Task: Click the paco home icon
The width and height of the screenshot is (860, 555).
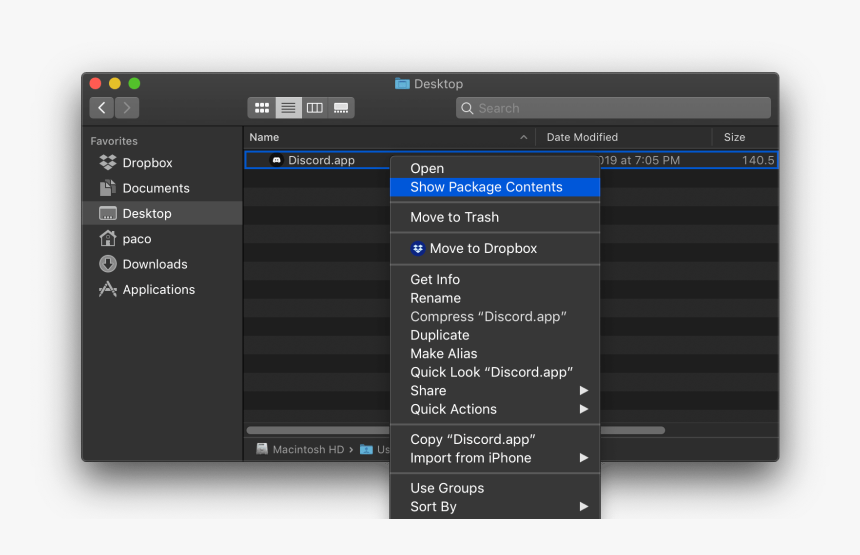Action: tap(108, 239)
